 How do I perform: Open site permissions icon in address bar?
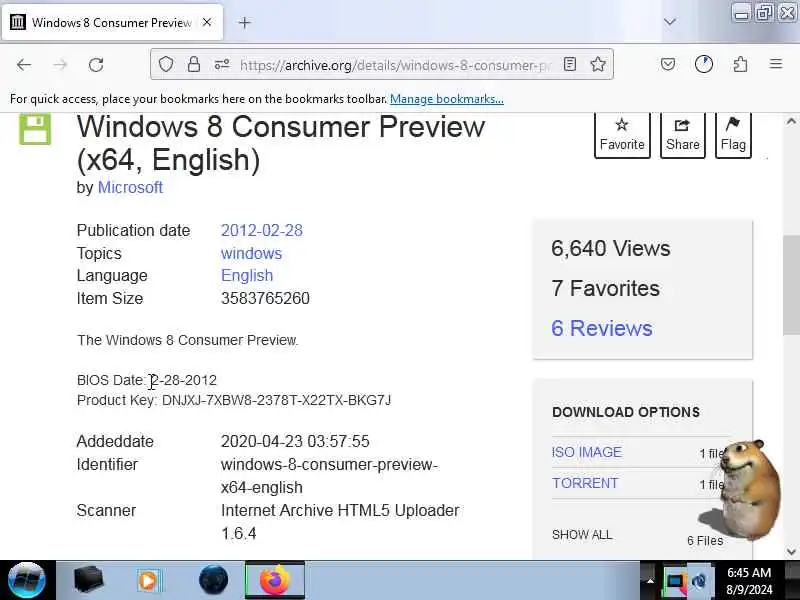221,64
